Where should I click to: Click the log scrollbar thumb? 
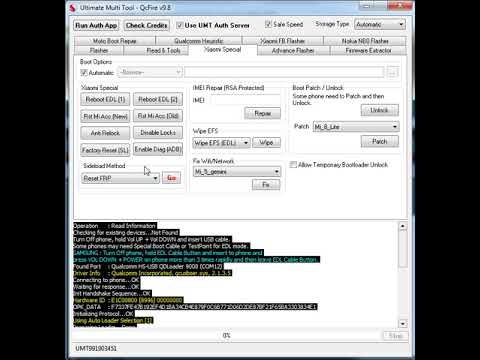tap(403, 249)
